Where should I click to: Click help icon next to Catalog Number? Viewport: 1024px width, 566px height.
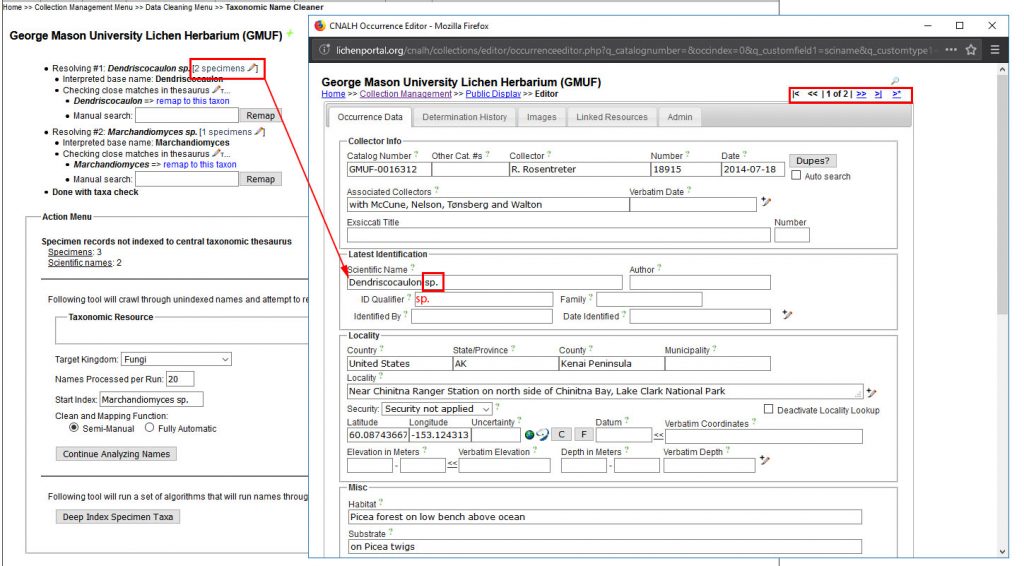click(x=416, y=155)
